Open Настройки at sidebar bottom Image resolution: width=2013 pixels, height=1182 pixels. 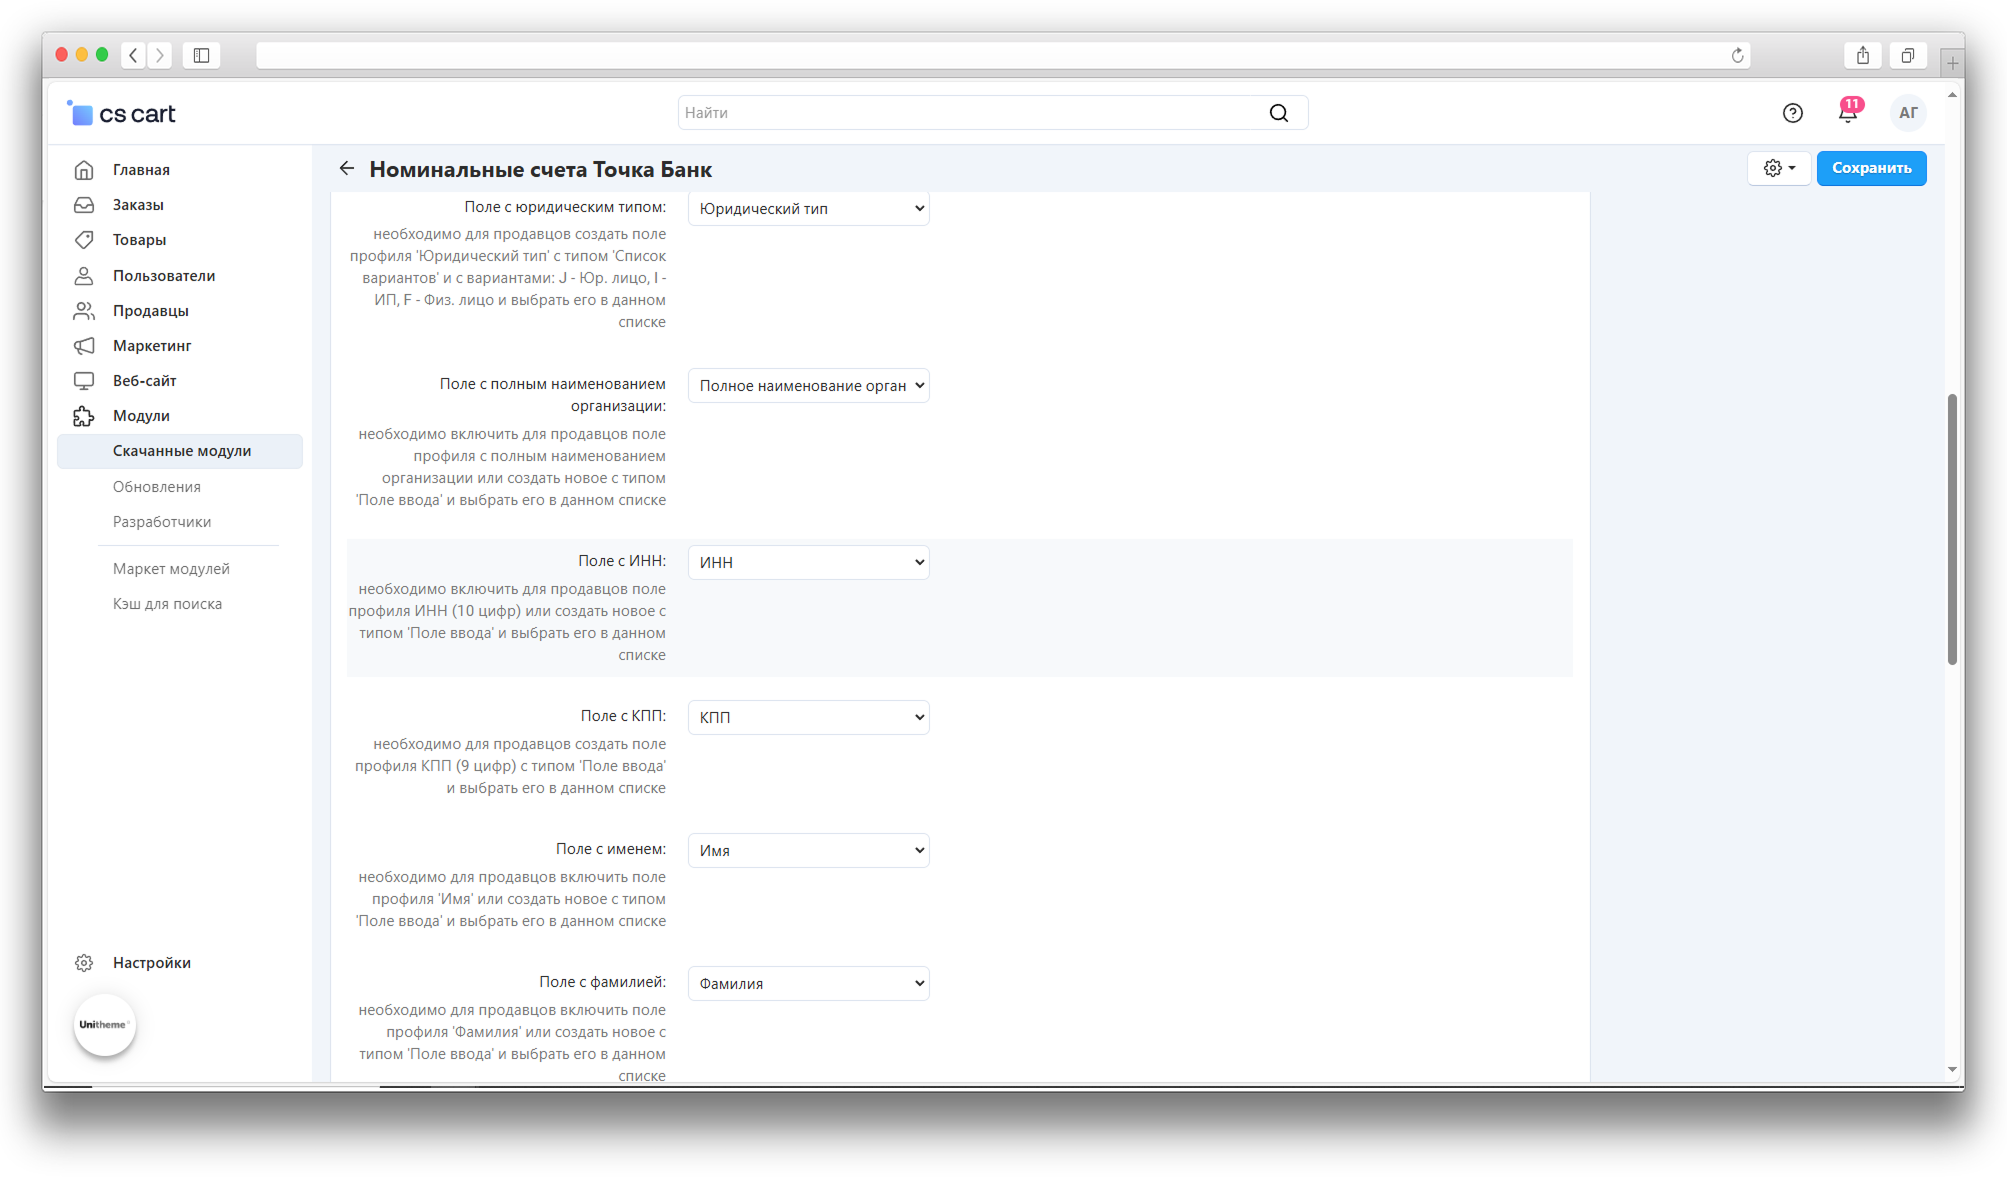(x=151, y=963)
